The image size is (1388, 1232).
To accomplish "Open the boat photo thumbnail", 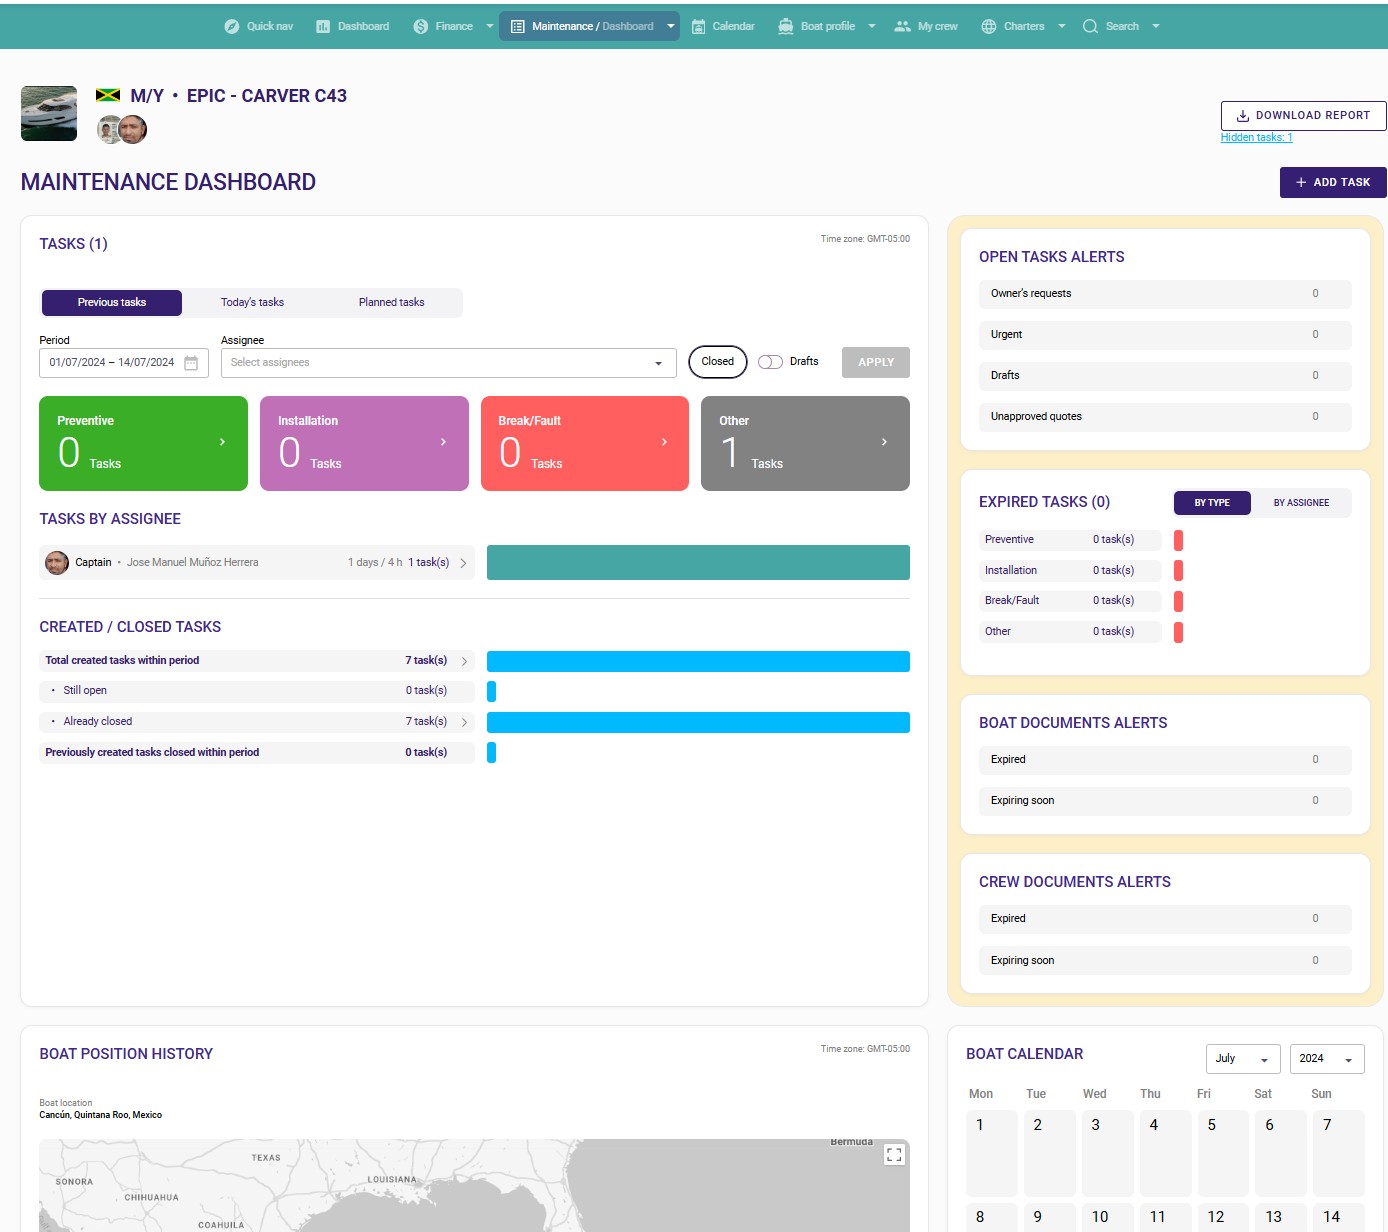I will pos(49,113).
